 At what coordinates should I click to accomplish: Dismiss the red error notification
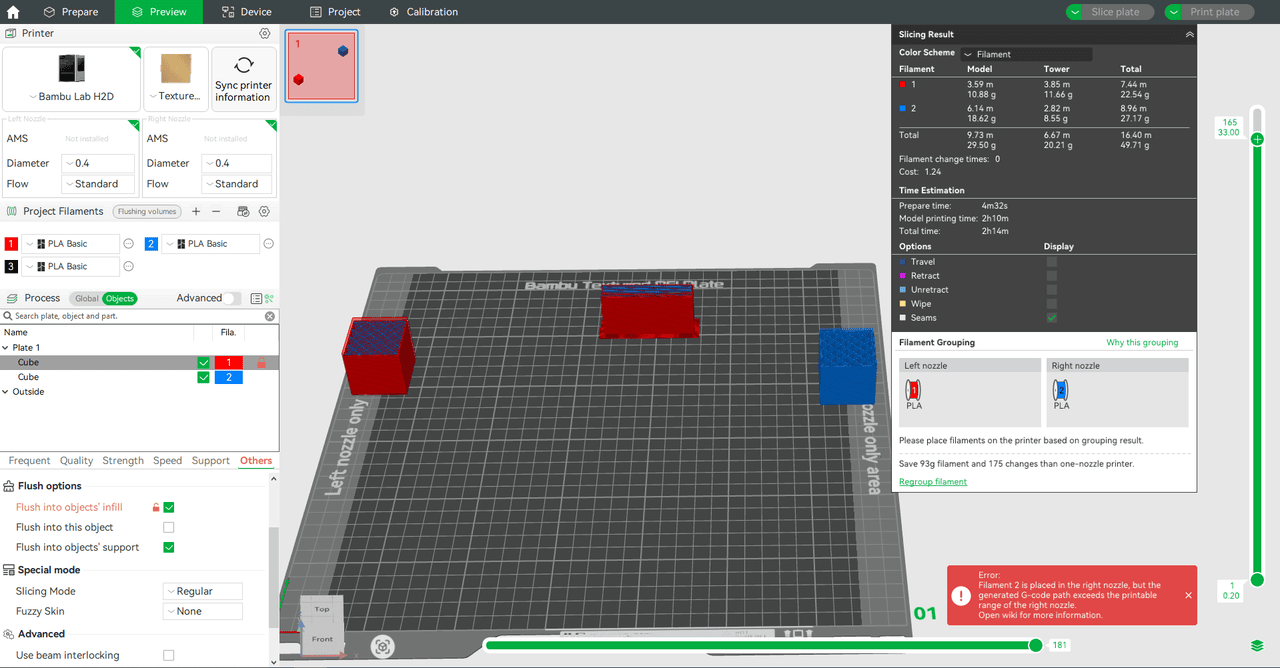[x=1188, y=595]
